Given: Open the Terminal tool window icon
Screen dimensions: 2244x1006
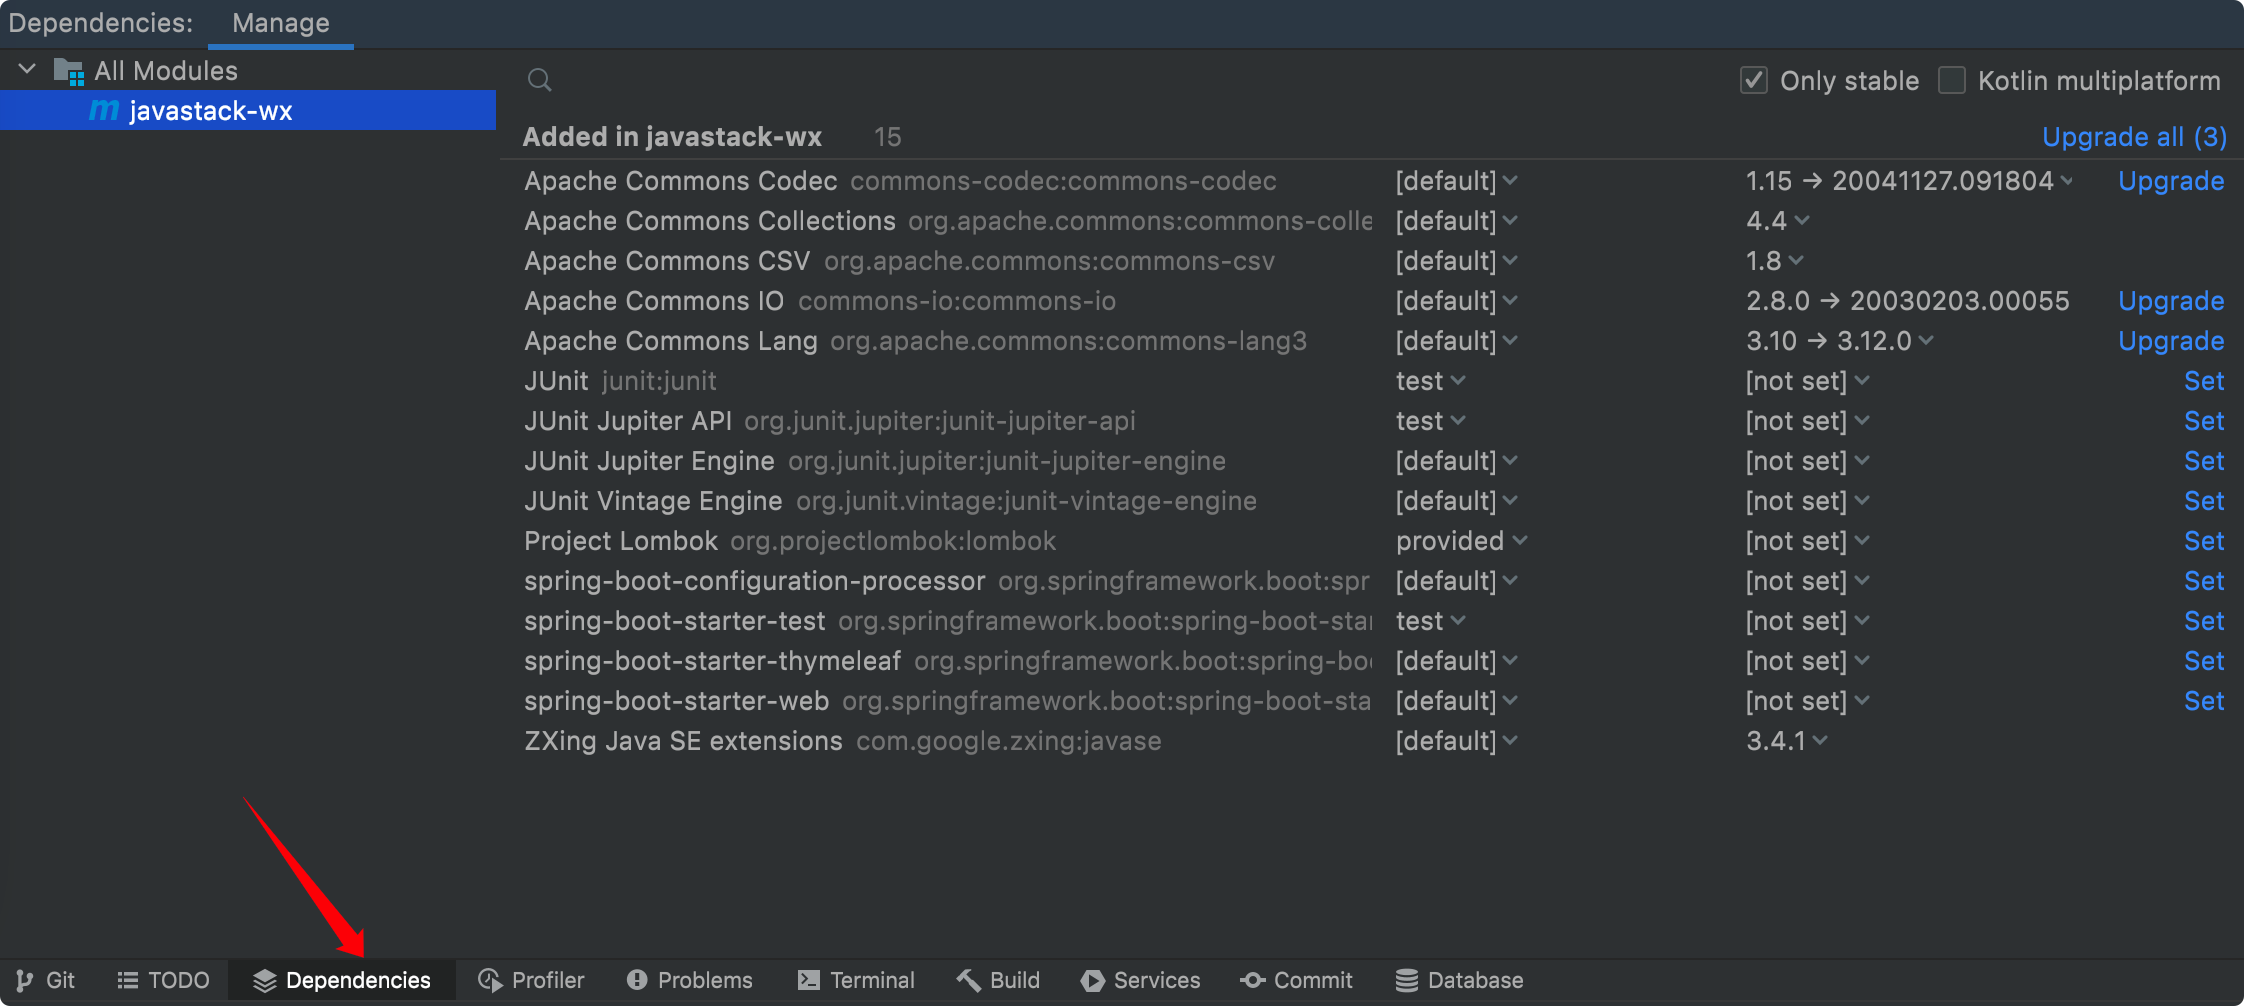Looking at the screenshot, I should [x=809, y=981].
